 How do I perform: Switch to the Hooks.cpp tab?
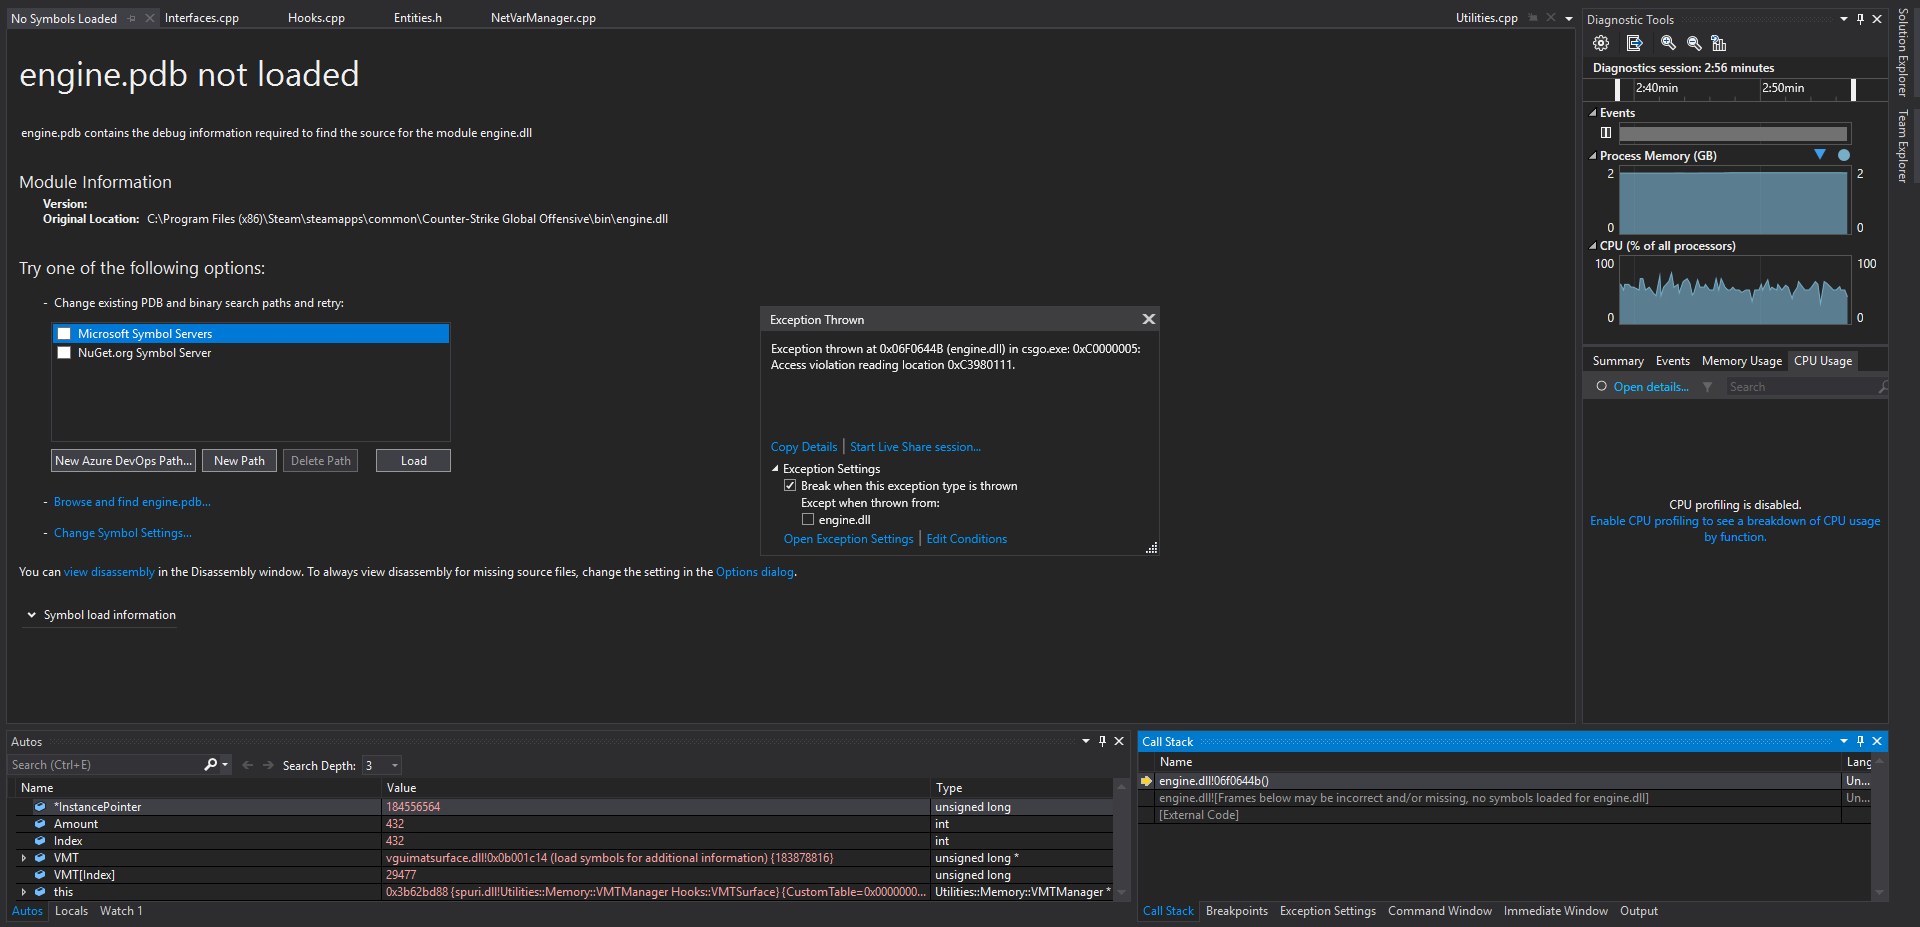tap(316, 18)
